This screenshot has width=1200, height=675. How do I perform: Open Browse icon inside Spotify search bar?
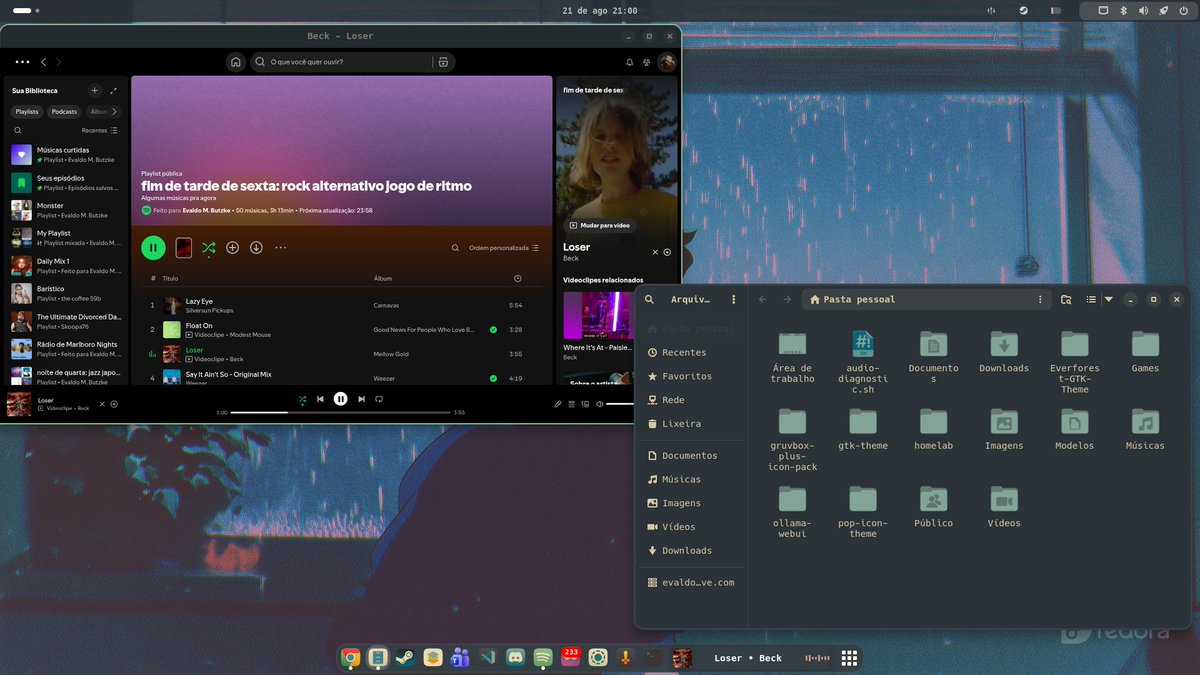[x=443, y=62]
